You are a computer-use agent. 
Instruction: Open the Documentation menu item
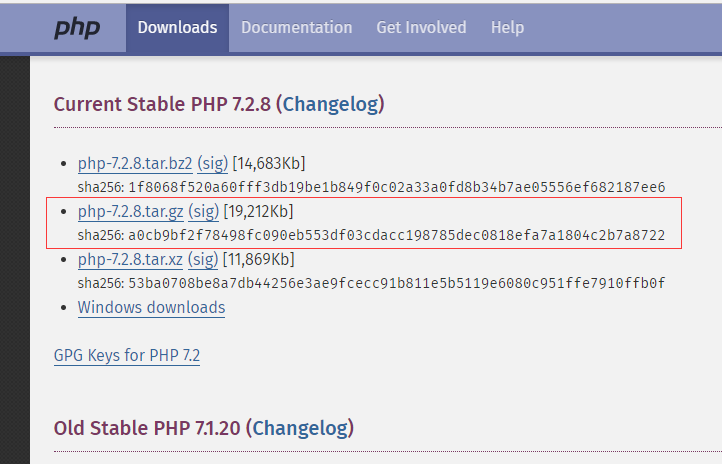[x=297, y=28]
